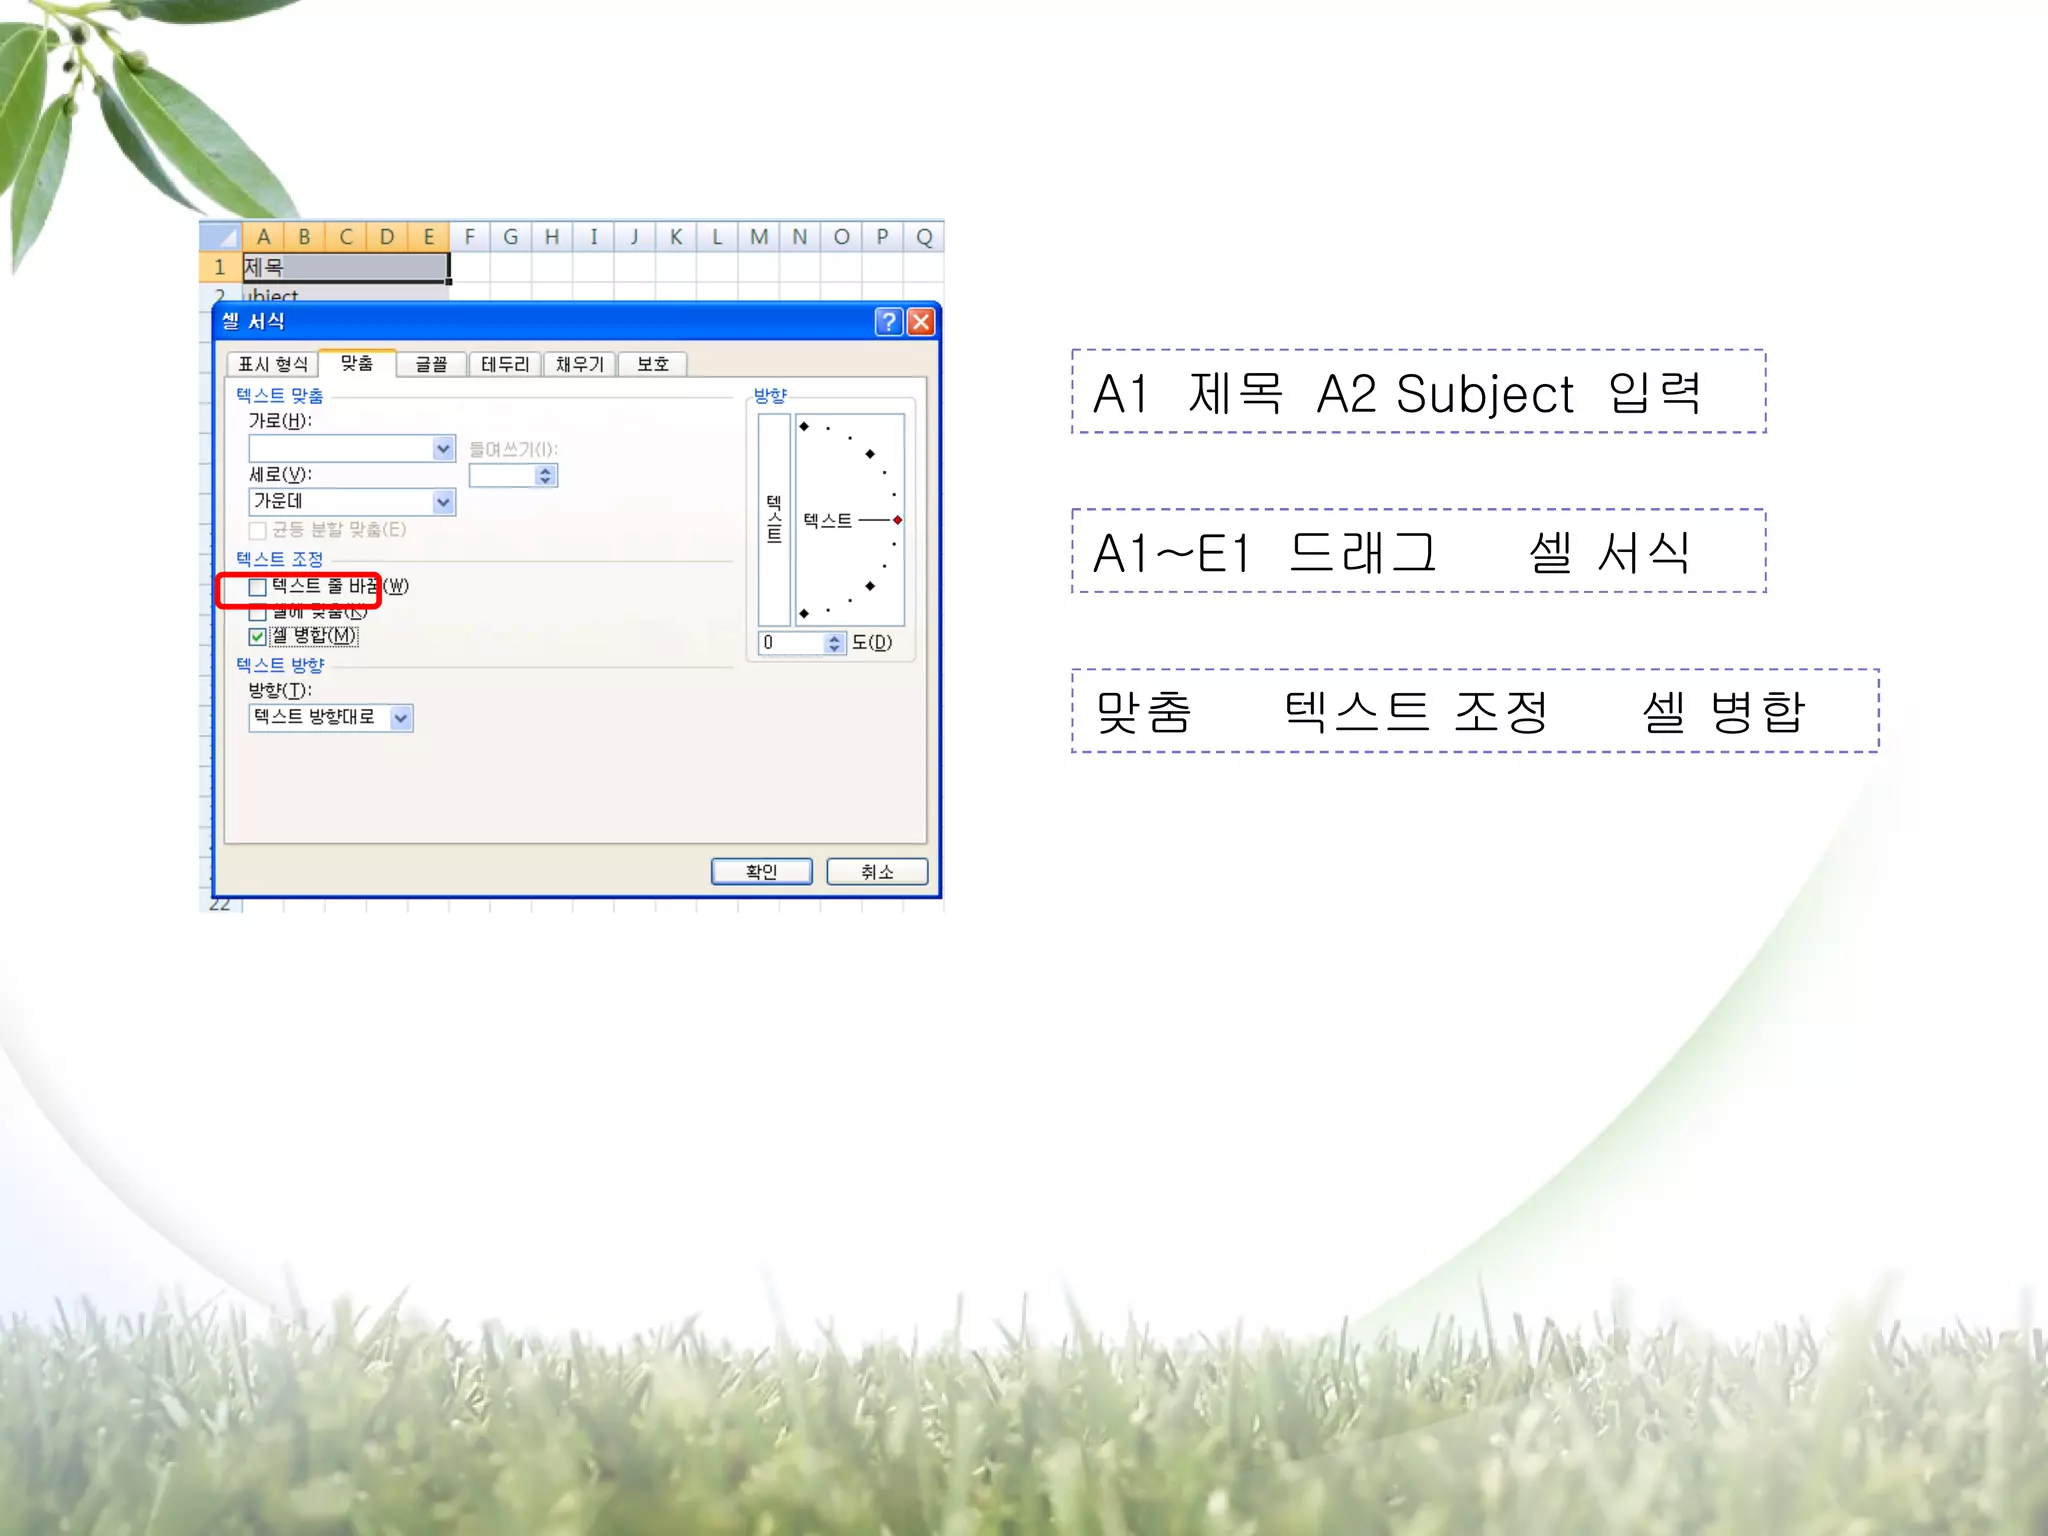The width and height of the screenshot is (2048, 1536).
Task: Open the 채우기 tab
Action: pos(580,364)
